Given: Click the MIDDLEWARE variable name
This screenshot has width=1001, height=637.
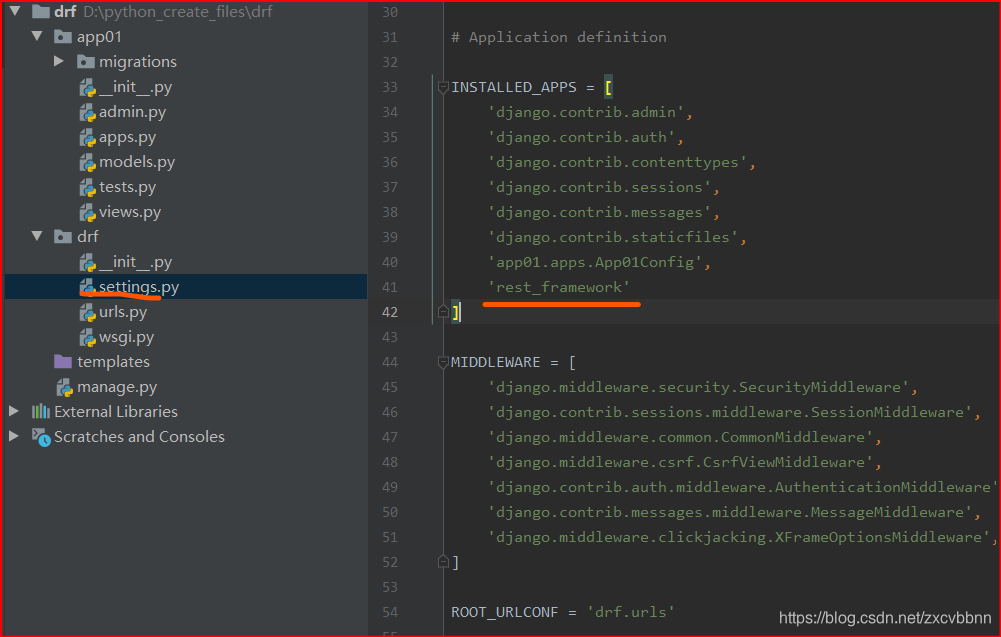Looking at the screenshot, I should pyautogui.click(x=495, y=362).
